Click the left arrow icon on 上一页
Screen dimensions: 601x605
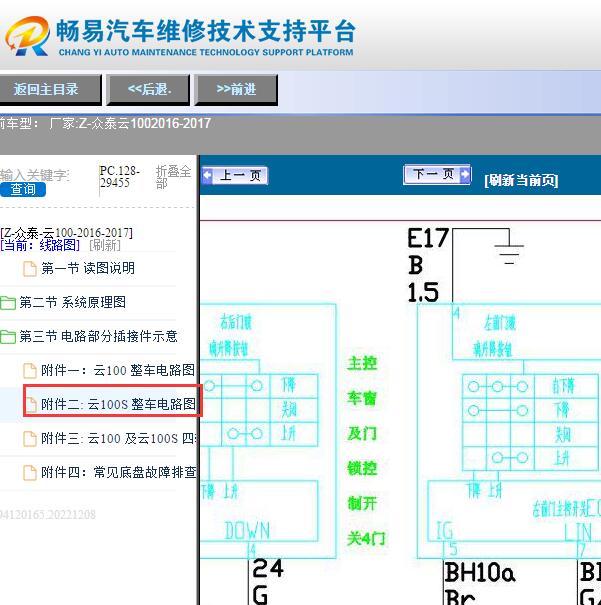[208, 176]
